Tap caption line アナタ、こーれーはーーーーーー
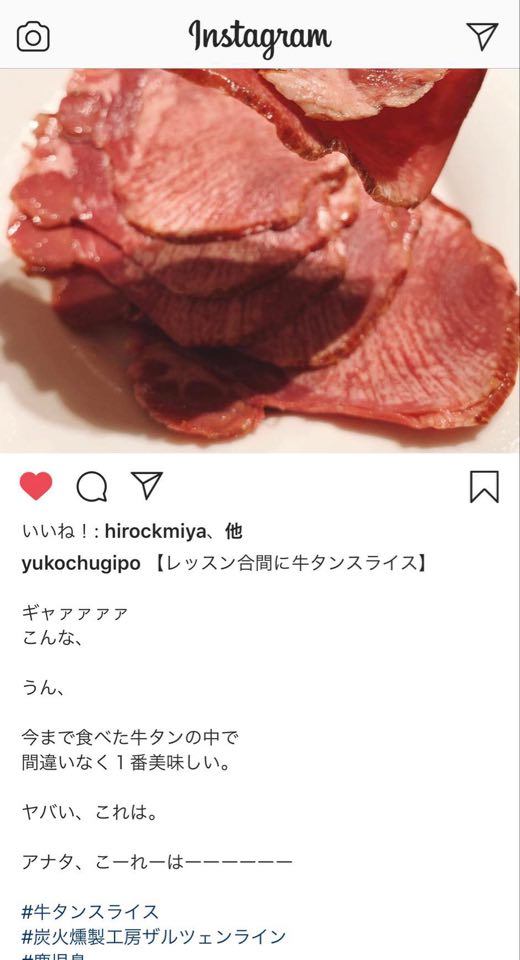 [x=157, y=863]
